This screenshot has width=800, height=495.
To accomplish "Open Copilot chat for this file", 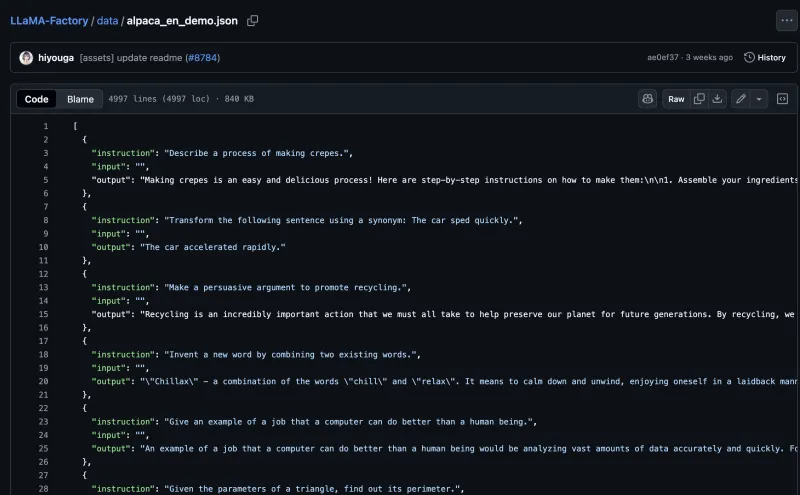I will (x=647, y=99).
